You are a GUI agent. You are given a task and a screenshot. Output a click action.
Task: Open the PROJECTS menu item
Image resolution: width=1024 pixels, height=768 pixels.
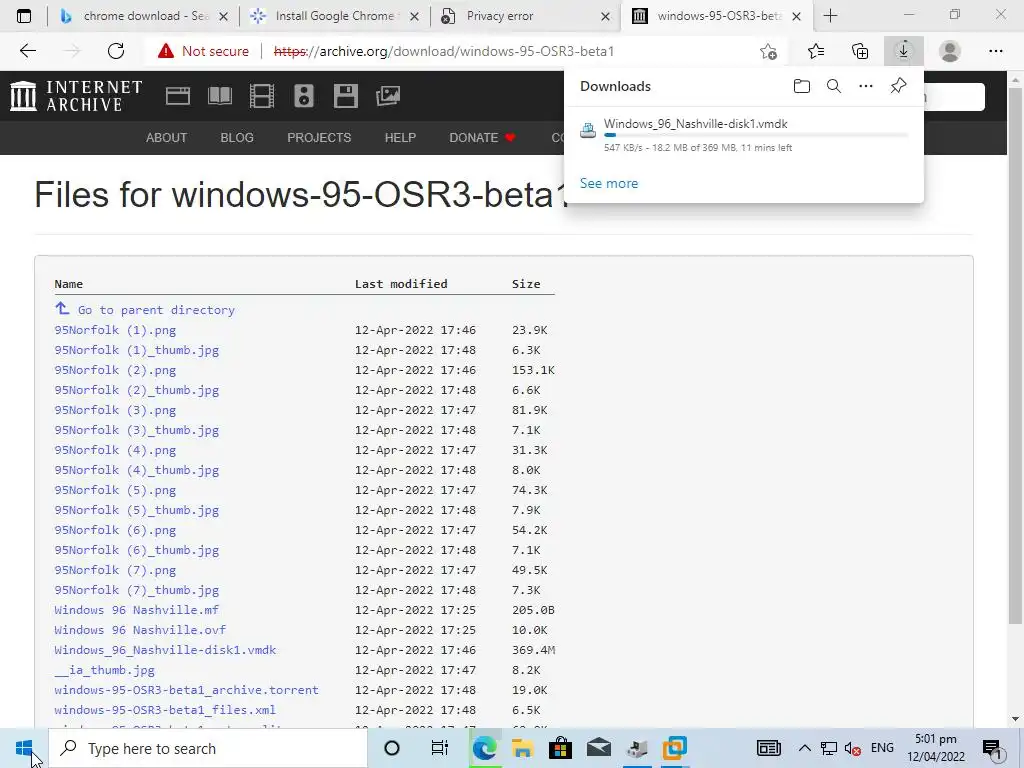(x=319, y=138)
